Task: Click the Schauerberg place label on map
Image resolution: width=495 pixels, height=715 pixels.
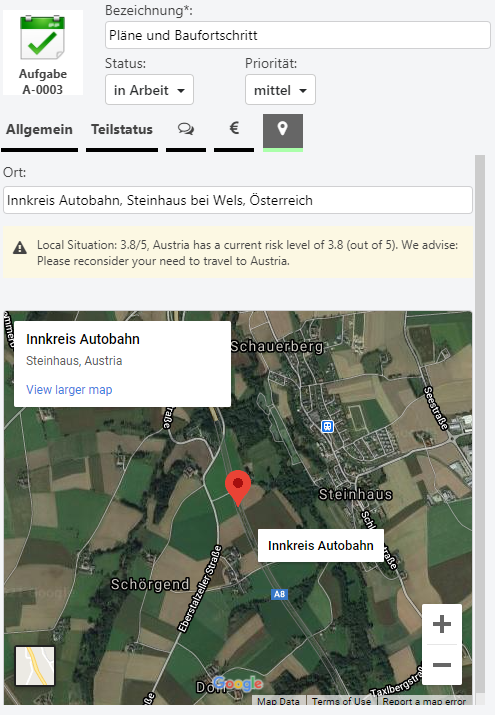Action: pos(277,347)
